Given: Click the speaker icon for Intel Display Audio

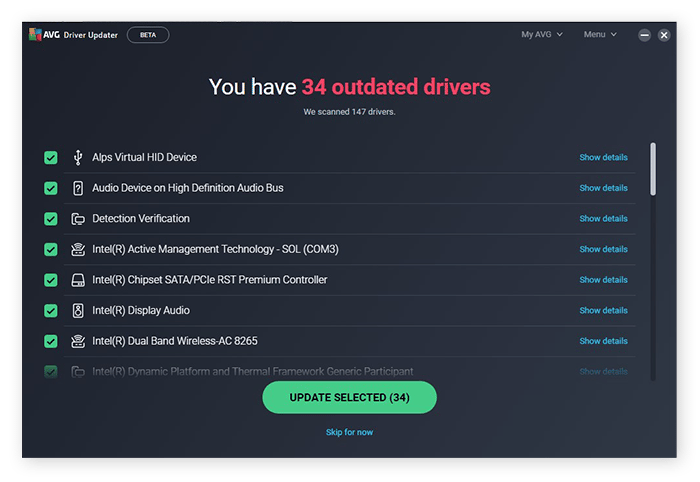Looking at the screenshot, I should [78, 311].
